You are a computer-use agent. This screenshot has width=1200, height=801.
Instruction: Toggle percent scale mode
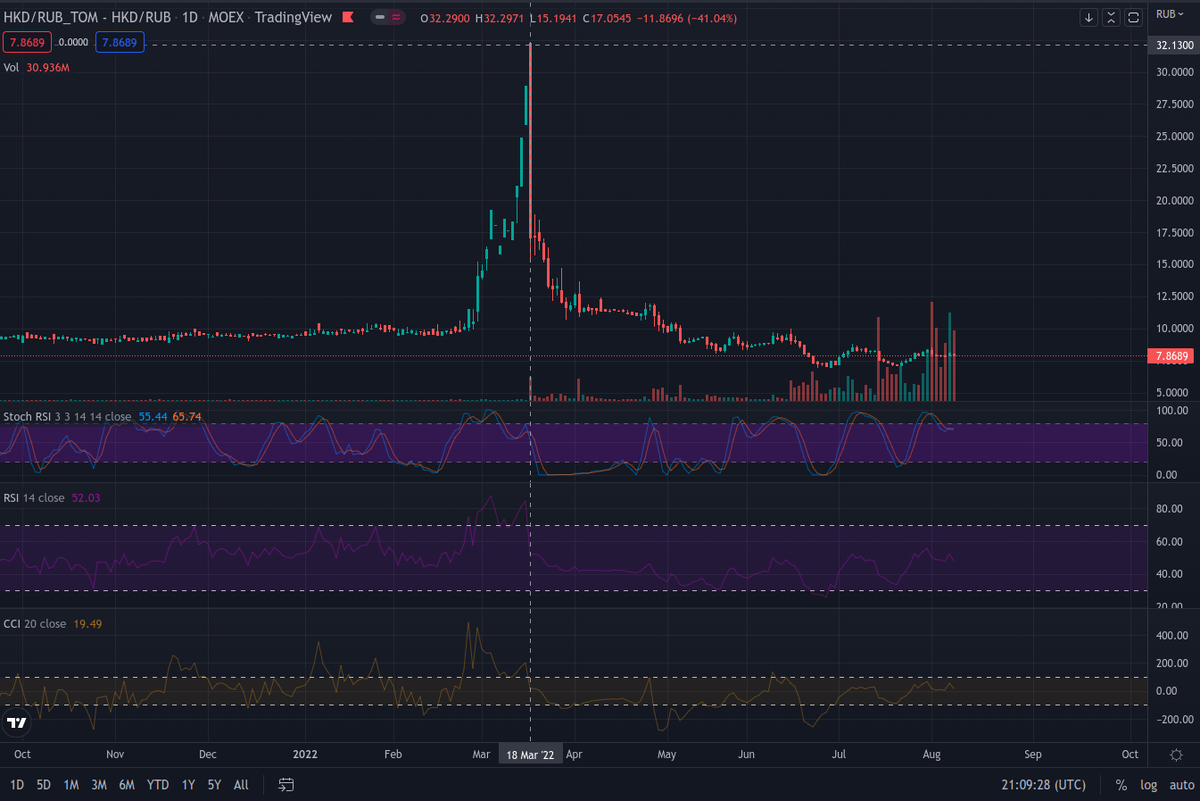[x=1122, y=785]
